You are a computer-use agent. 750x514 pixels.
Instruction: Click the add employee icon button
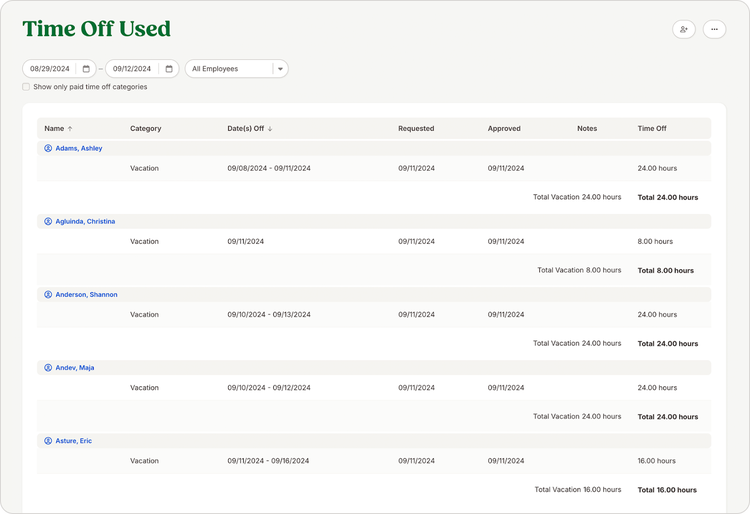tap(684, 29)
